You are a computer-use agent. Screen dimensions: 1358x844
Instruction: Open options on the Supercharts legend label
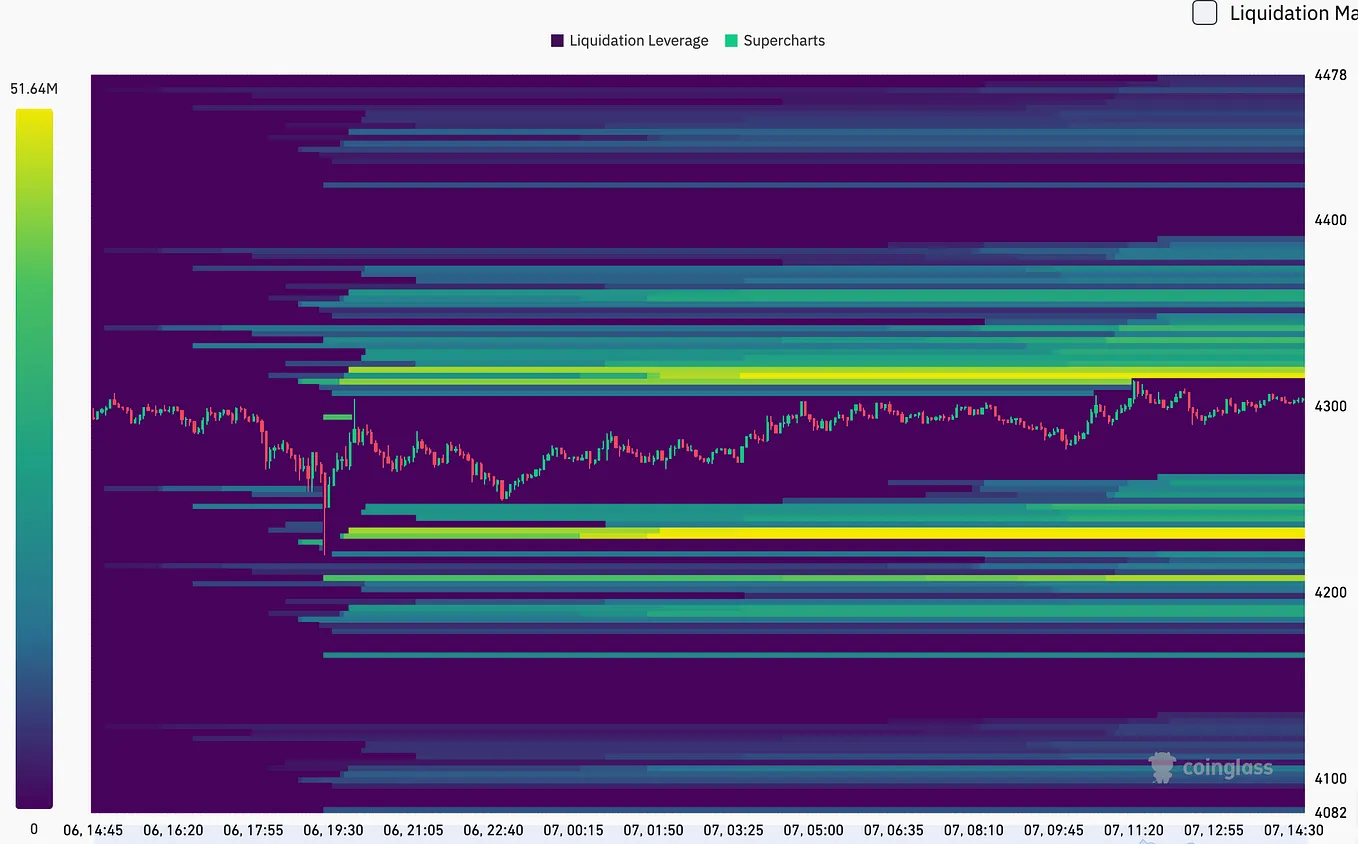pos(785,40)
